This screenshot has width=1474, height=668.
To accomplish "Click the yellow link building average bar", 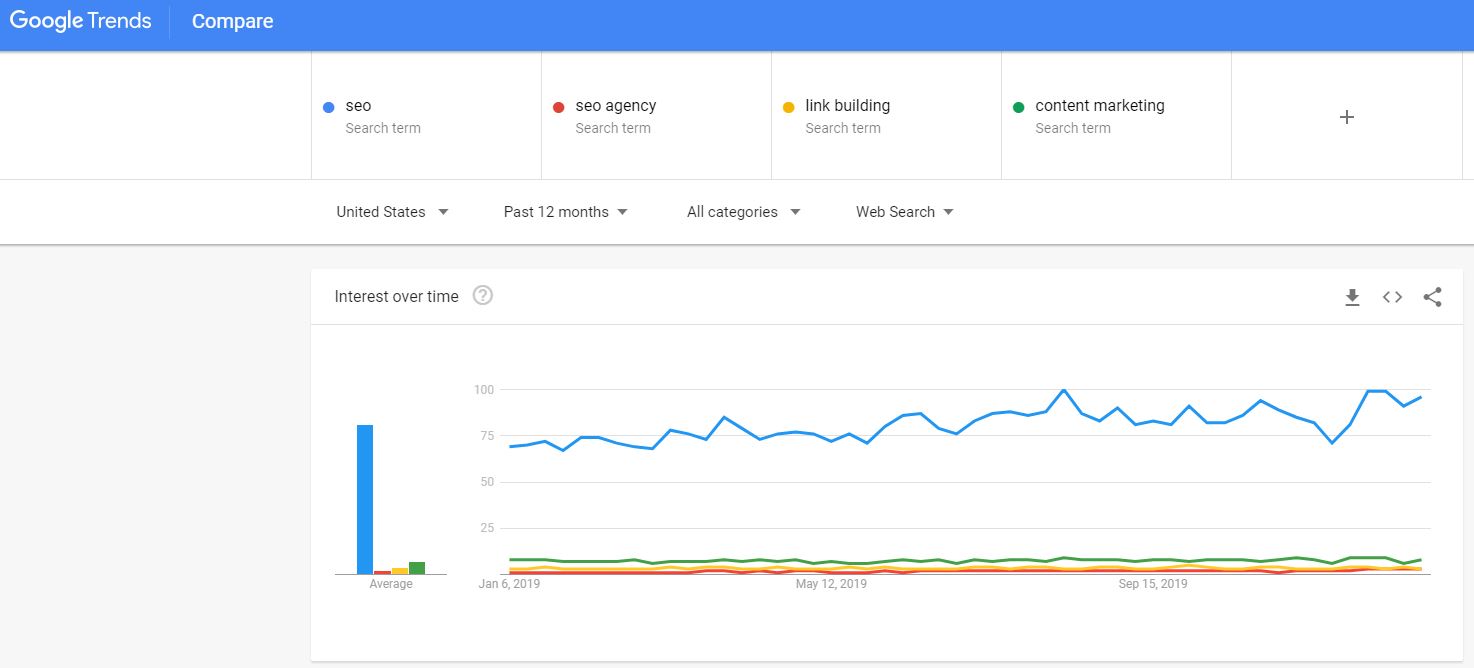I will [x=400, y=571].
